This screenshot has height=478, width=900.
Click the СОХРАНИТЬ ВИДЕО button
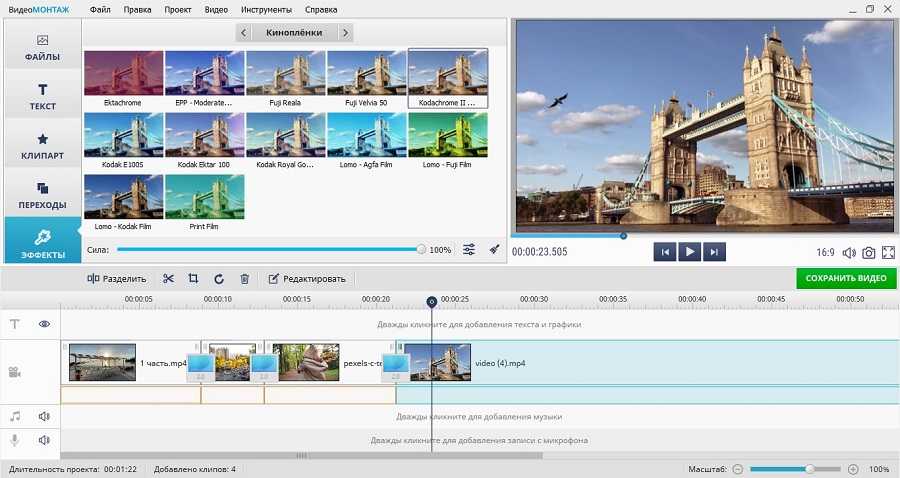click(x=846, y=278)
